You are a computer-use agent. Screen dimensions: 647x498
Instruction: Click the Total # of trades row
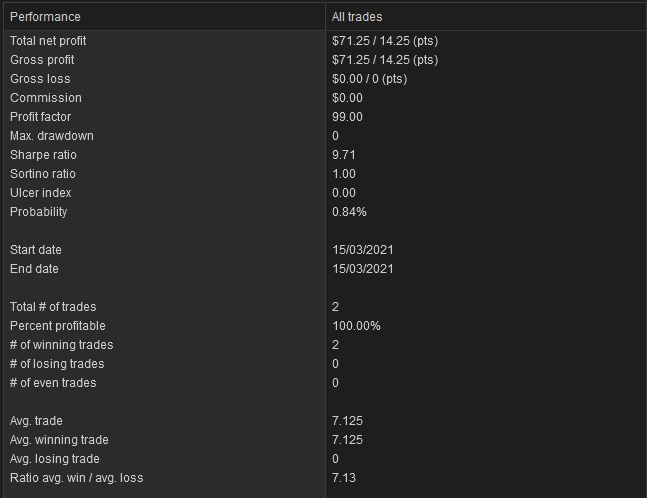click(325, 307)
